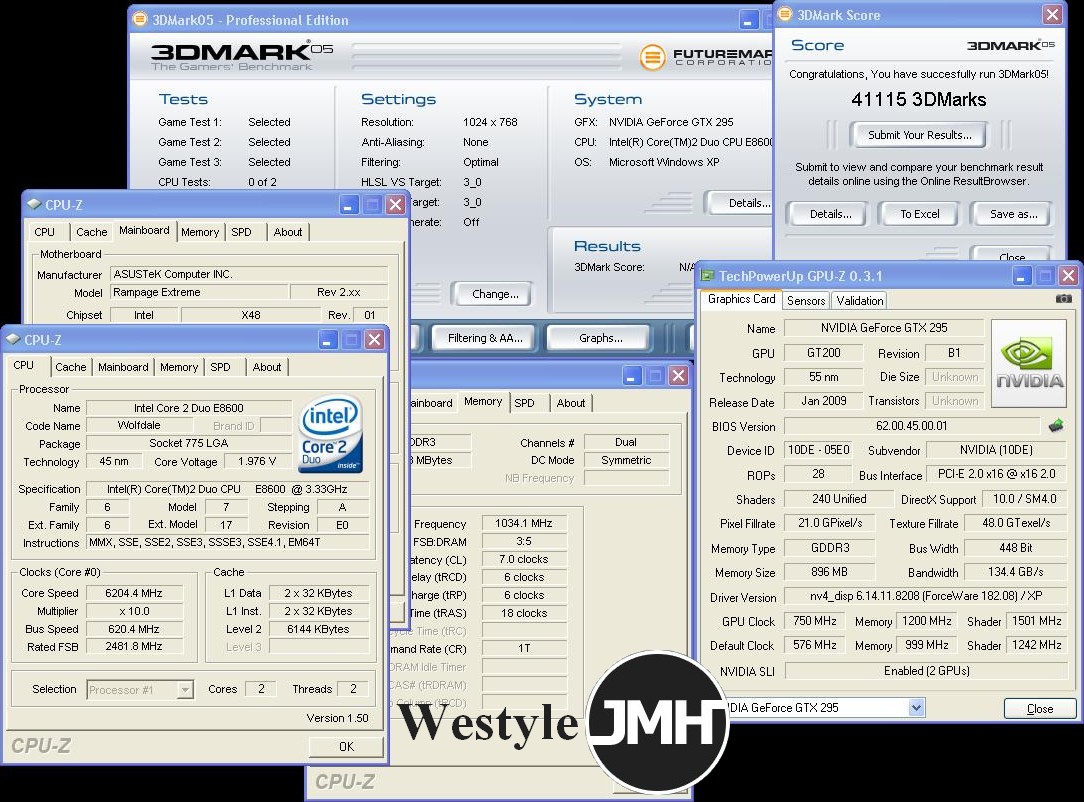1084x802 pixels.
Task: Open Cache tab in front CPU-Z window
Action: pos(71,367)
